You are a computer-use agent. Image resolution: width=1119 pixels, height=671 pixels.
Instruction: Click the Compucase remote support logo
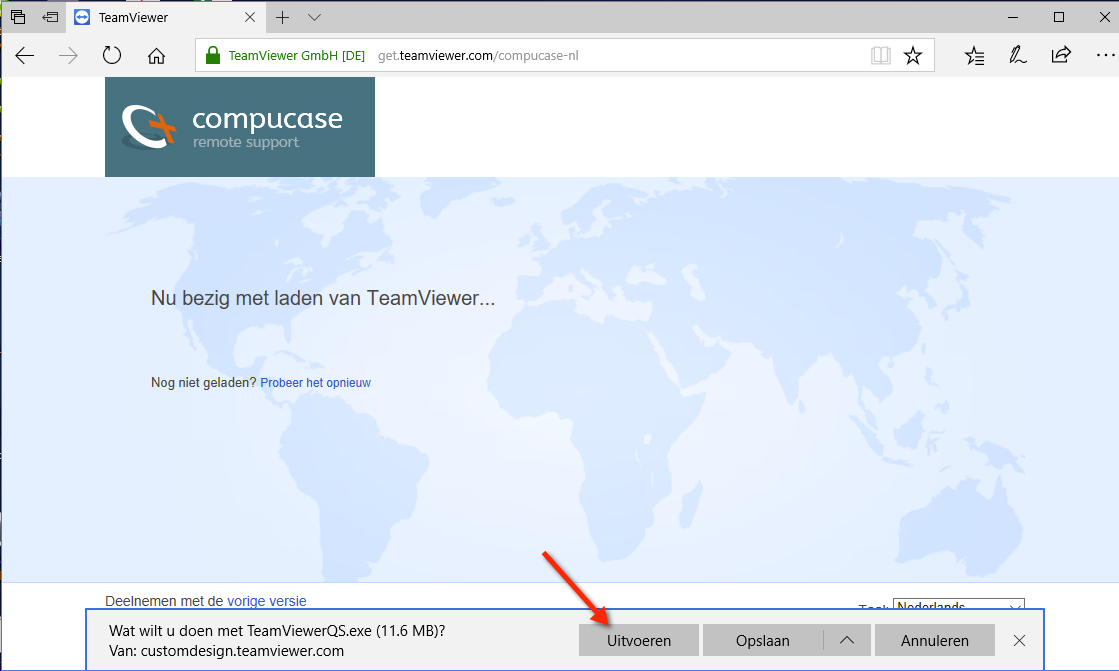click(x=239, y=127)
